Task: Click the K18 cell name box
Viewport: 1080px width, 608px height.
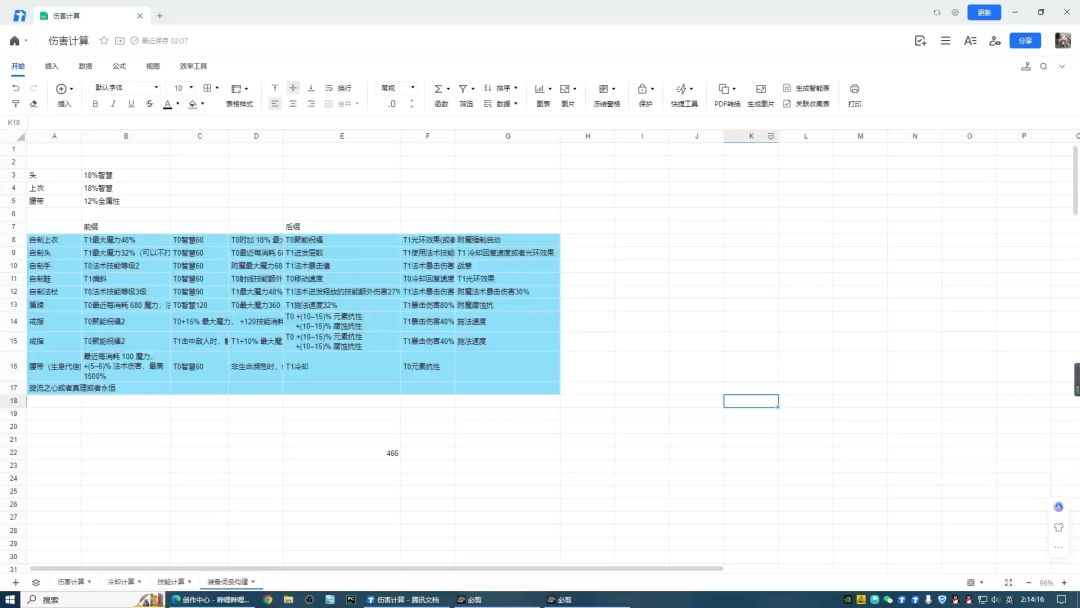Action: pyautogui.click(x=15, y=122)
